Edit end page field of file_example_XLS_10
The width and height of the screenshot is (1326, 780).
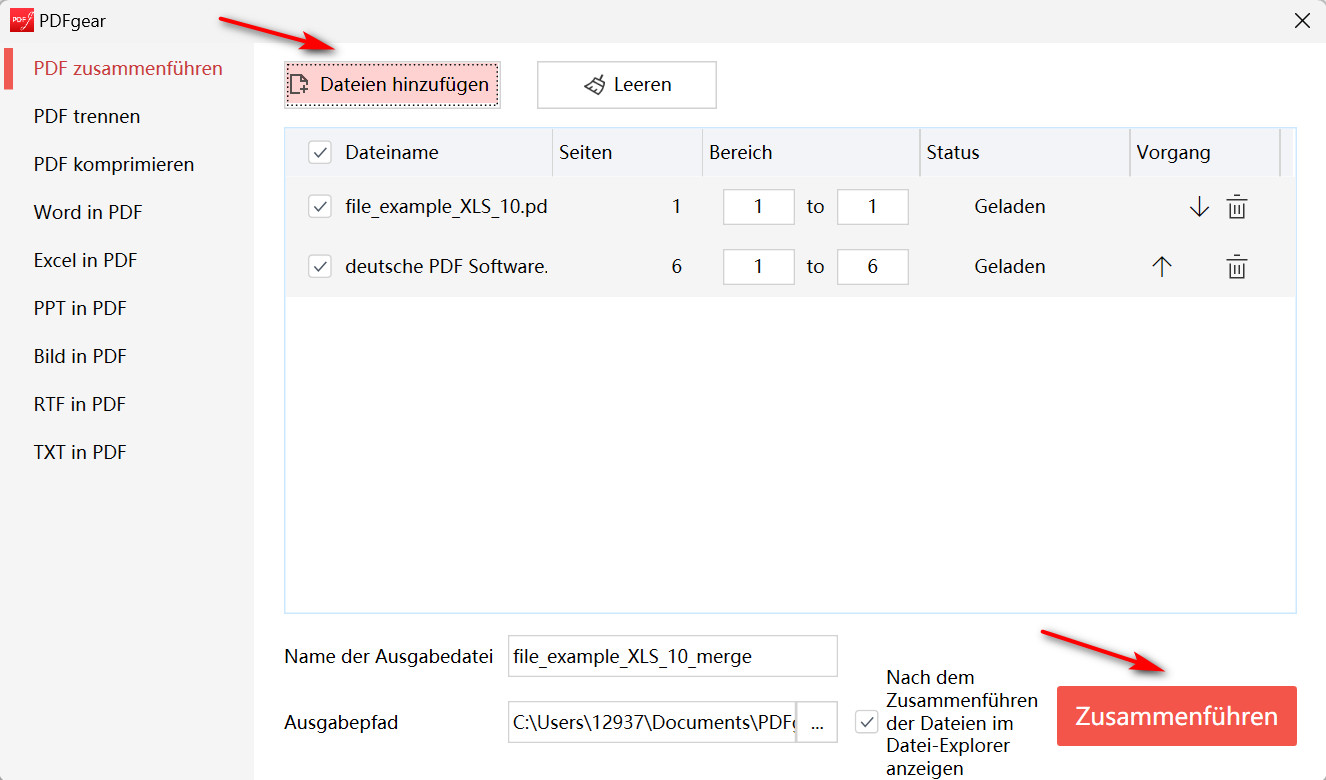(x=873, y=207)
